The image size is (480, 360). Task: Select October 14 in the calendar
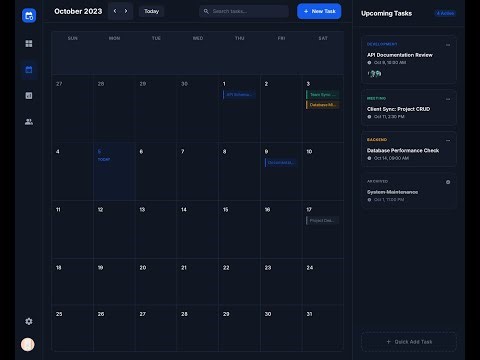pos(198,229)
